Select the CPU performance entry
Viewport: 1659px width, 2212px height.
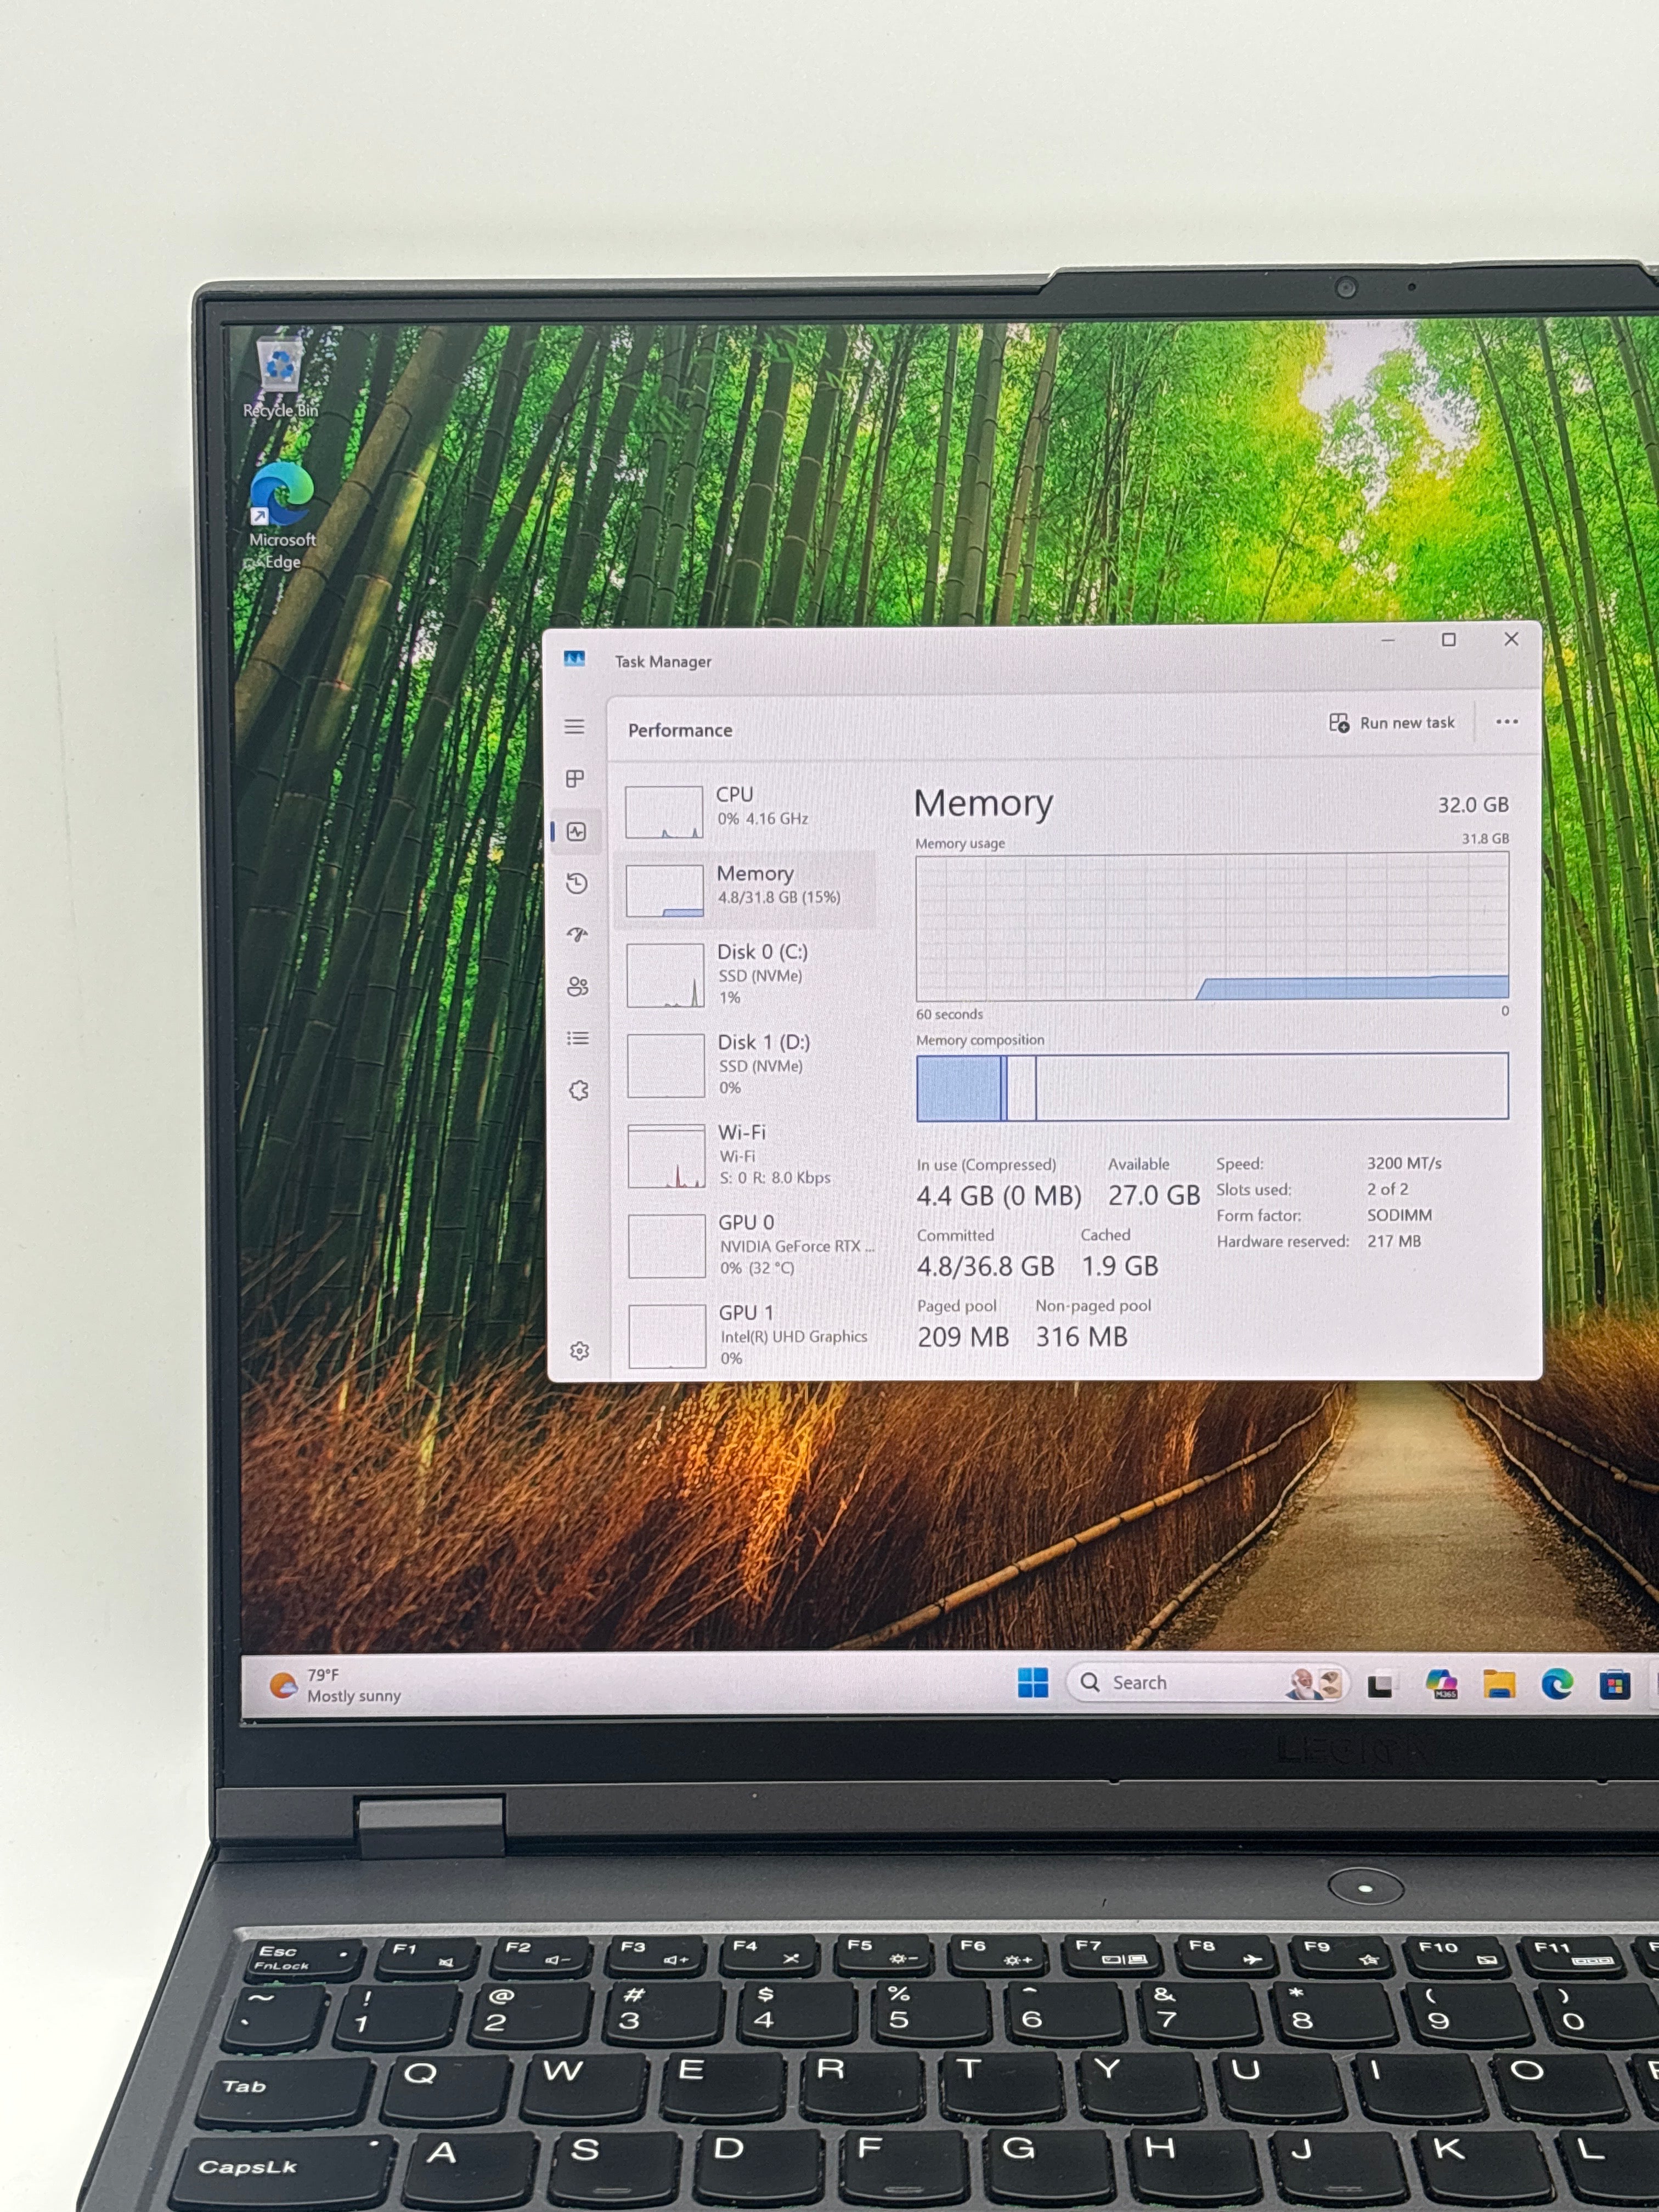point(746,810)
